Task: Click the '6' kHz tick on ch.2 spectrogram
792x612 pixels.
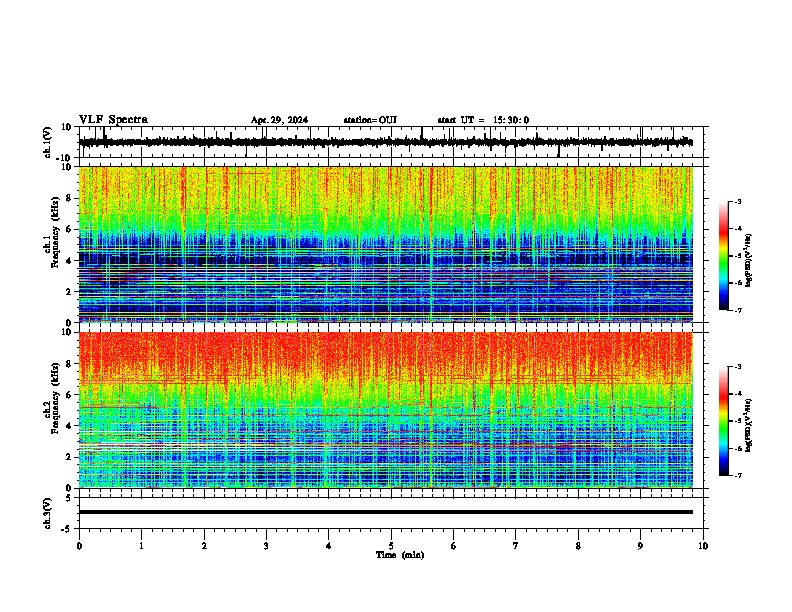Action: coord(70,395)
